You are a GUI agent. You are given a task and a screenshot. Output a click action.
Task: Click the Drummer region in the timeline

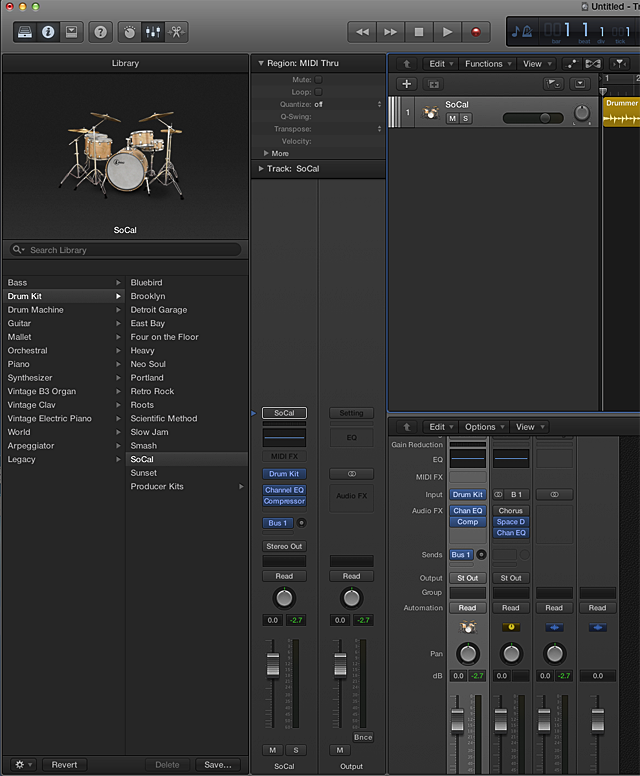(x=622, y=112)
